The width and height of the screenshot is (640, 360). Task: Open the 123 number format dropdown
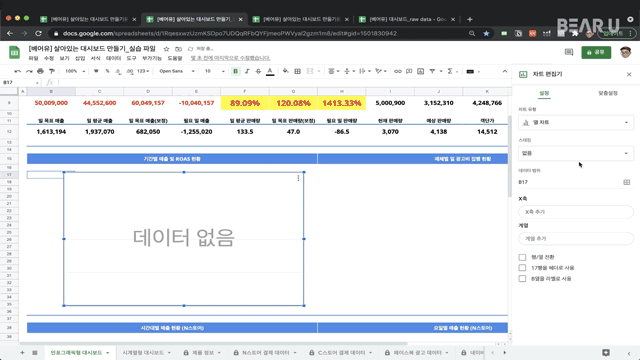point(143,71)
